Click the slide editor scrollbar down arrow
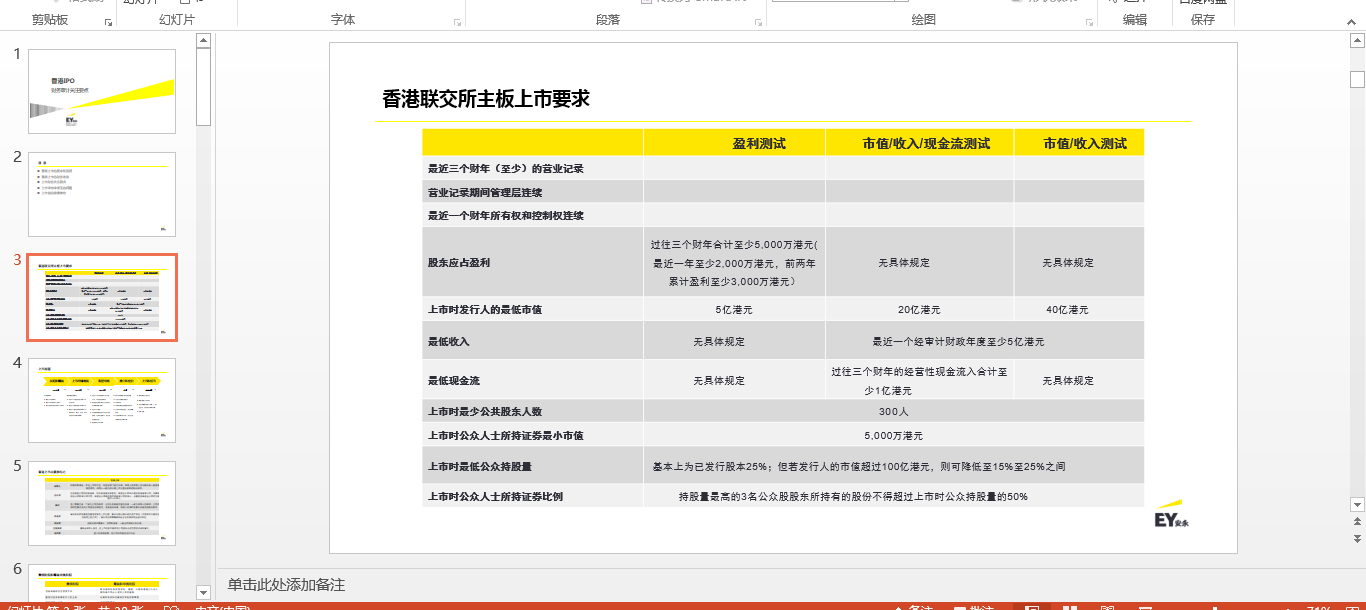Image resolution: width=1366 pixels, height=610 pixels. tap(1357, 504)
